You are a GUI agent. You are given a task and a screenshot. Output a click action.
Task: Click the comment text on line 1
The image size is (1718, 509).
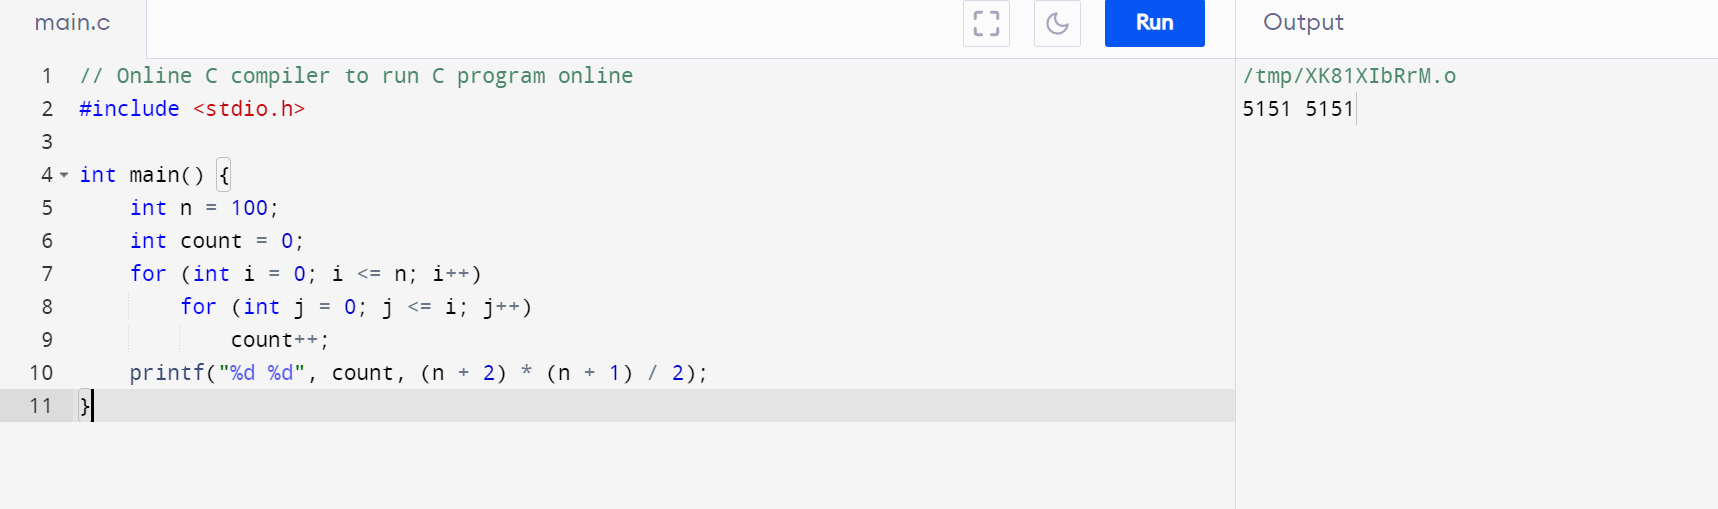pos(356,76)
